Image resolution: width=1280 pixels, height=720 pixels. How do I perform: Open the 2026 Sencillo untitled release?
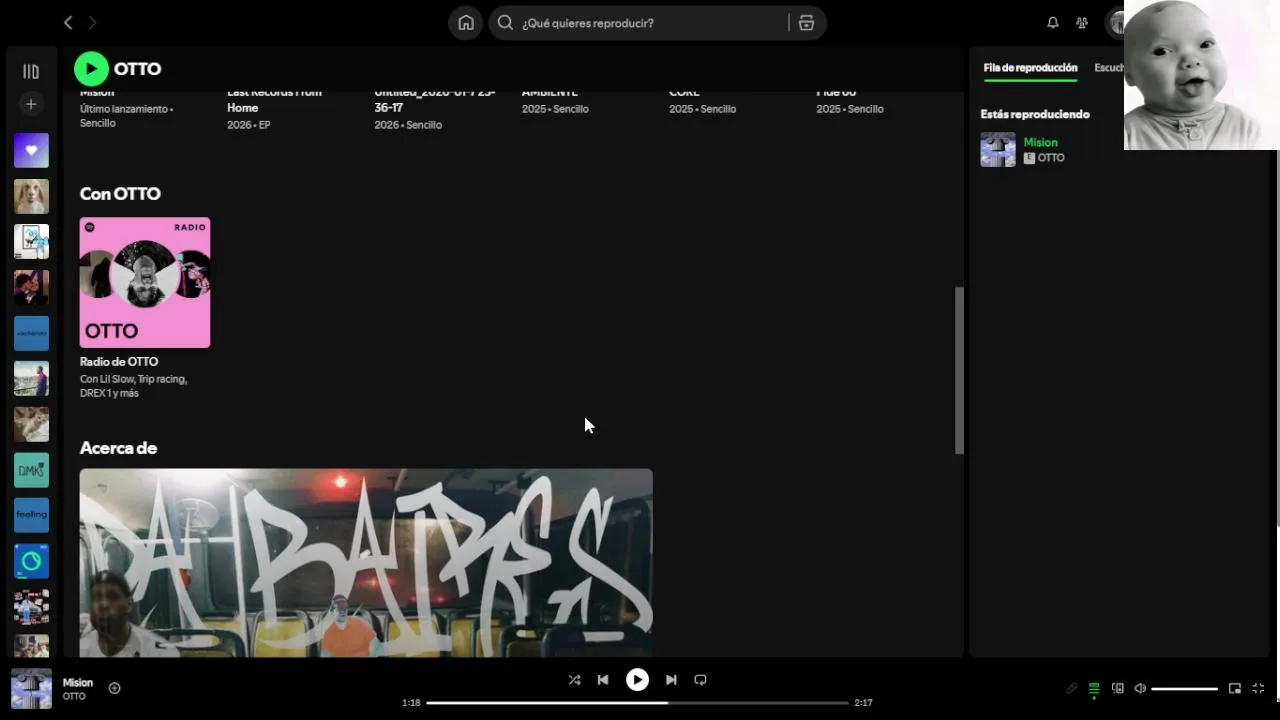coord(435,100)
